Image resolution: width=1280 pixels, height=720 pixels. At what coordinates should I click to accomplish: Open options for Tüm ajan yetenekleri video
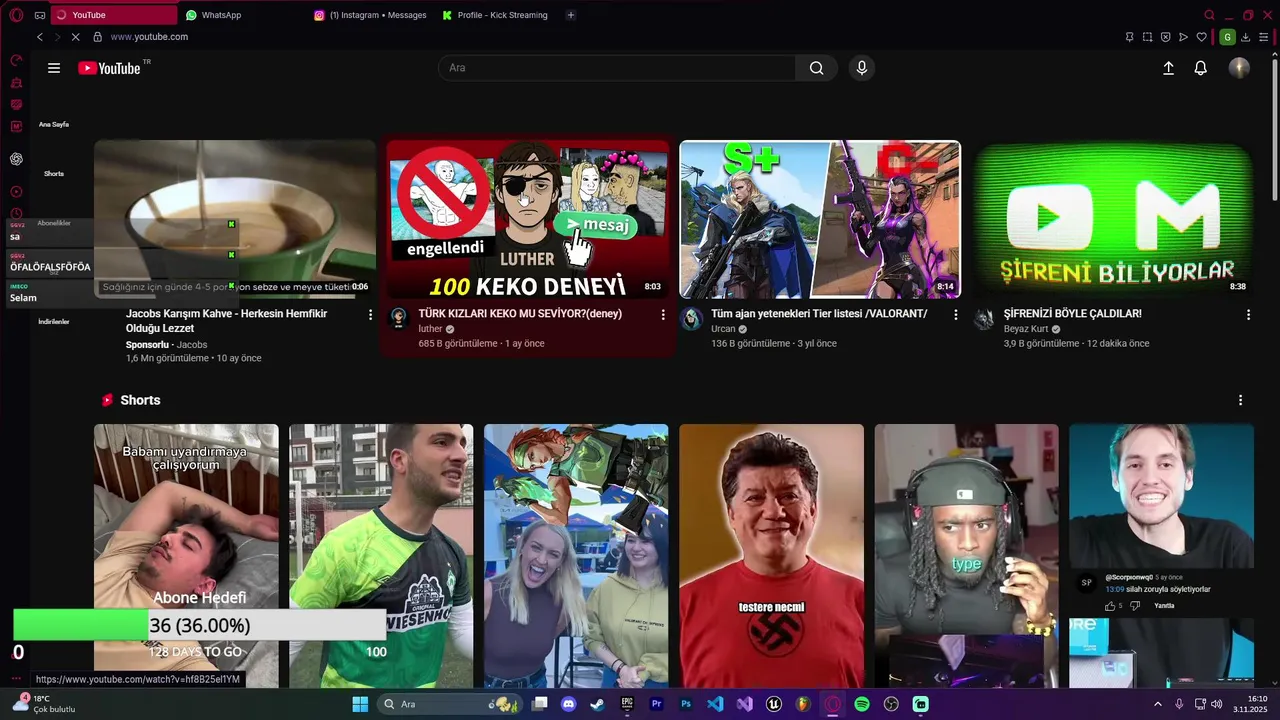(955, 315)
